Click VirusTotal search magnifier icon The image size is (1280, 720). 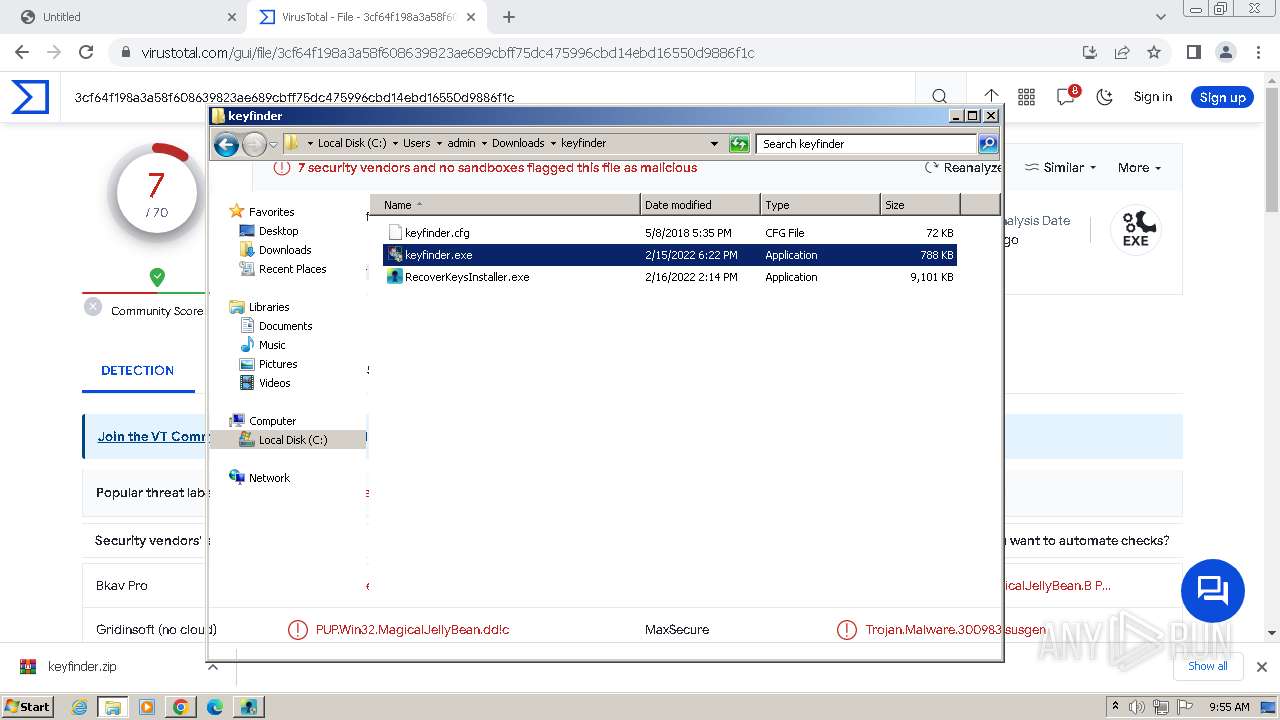click(940, 97)
